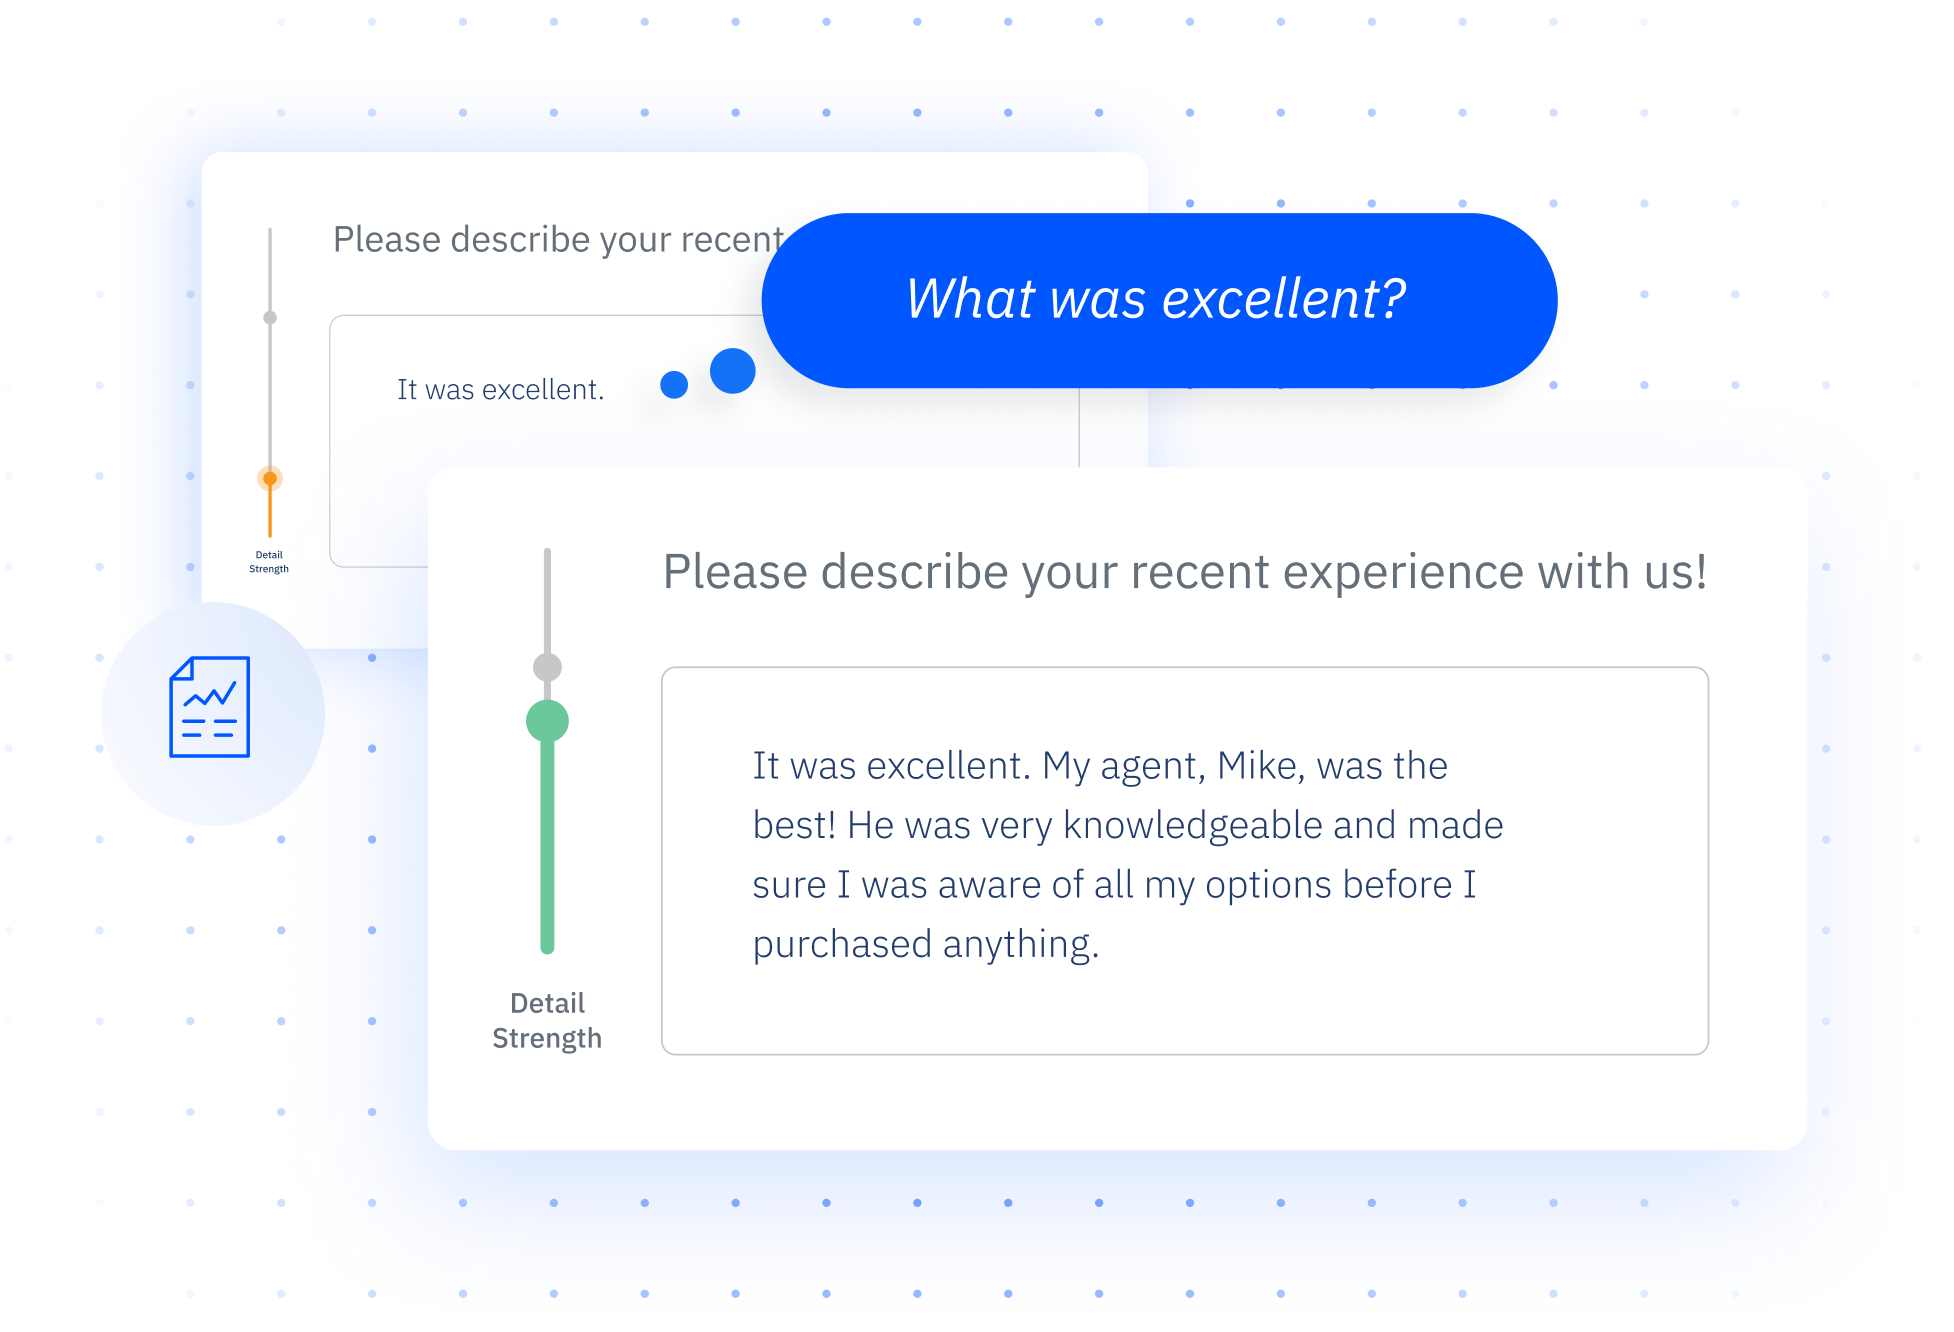Click the "Detail Strength" label under the green slider
The image size is (1954, 1332).
547,1021
